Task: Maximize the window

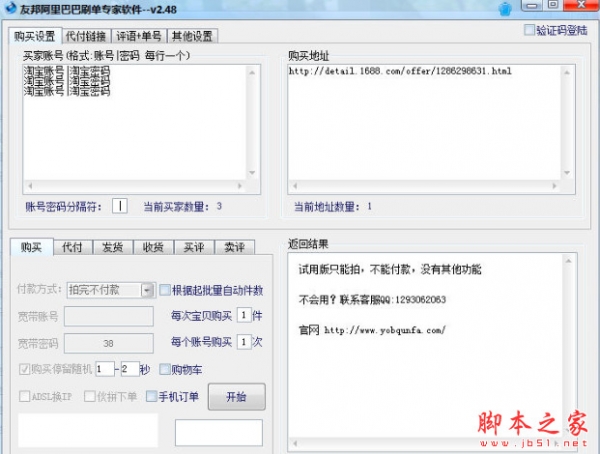Action: pyautogui.click(x=553, y=5)
